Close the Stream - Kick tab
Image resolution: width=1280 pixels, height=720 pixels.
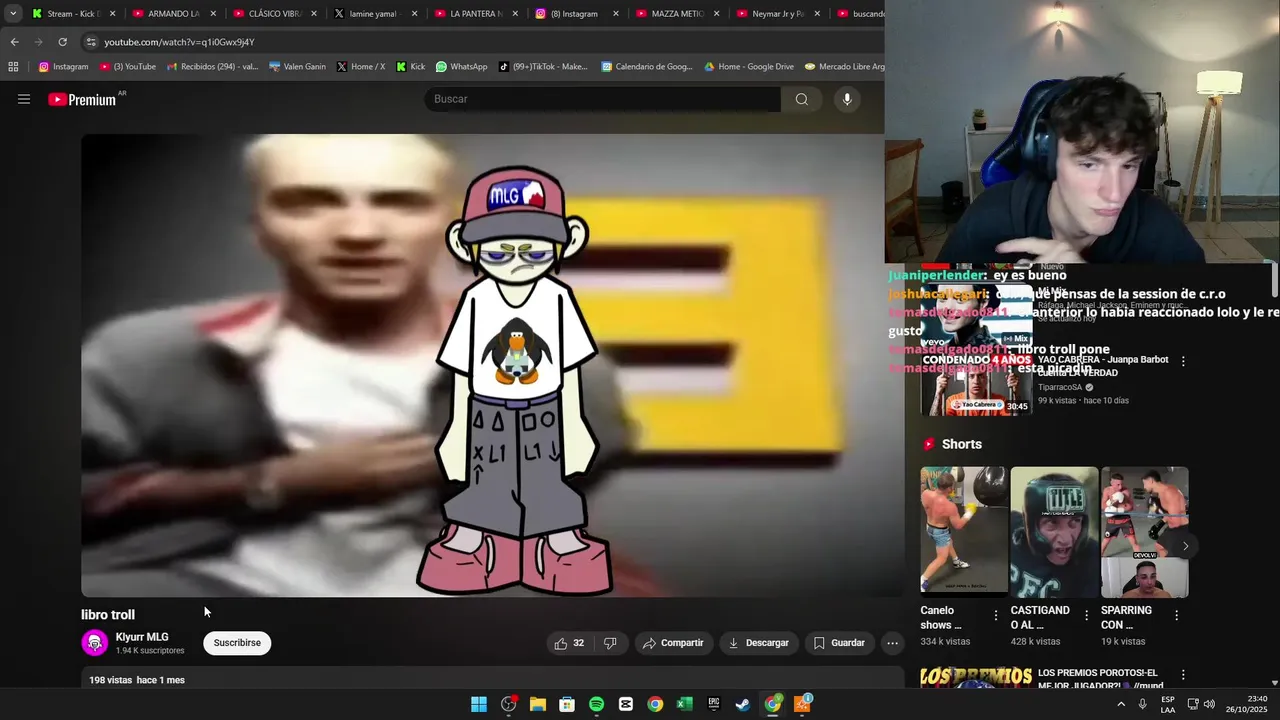[x=112, y=14]
